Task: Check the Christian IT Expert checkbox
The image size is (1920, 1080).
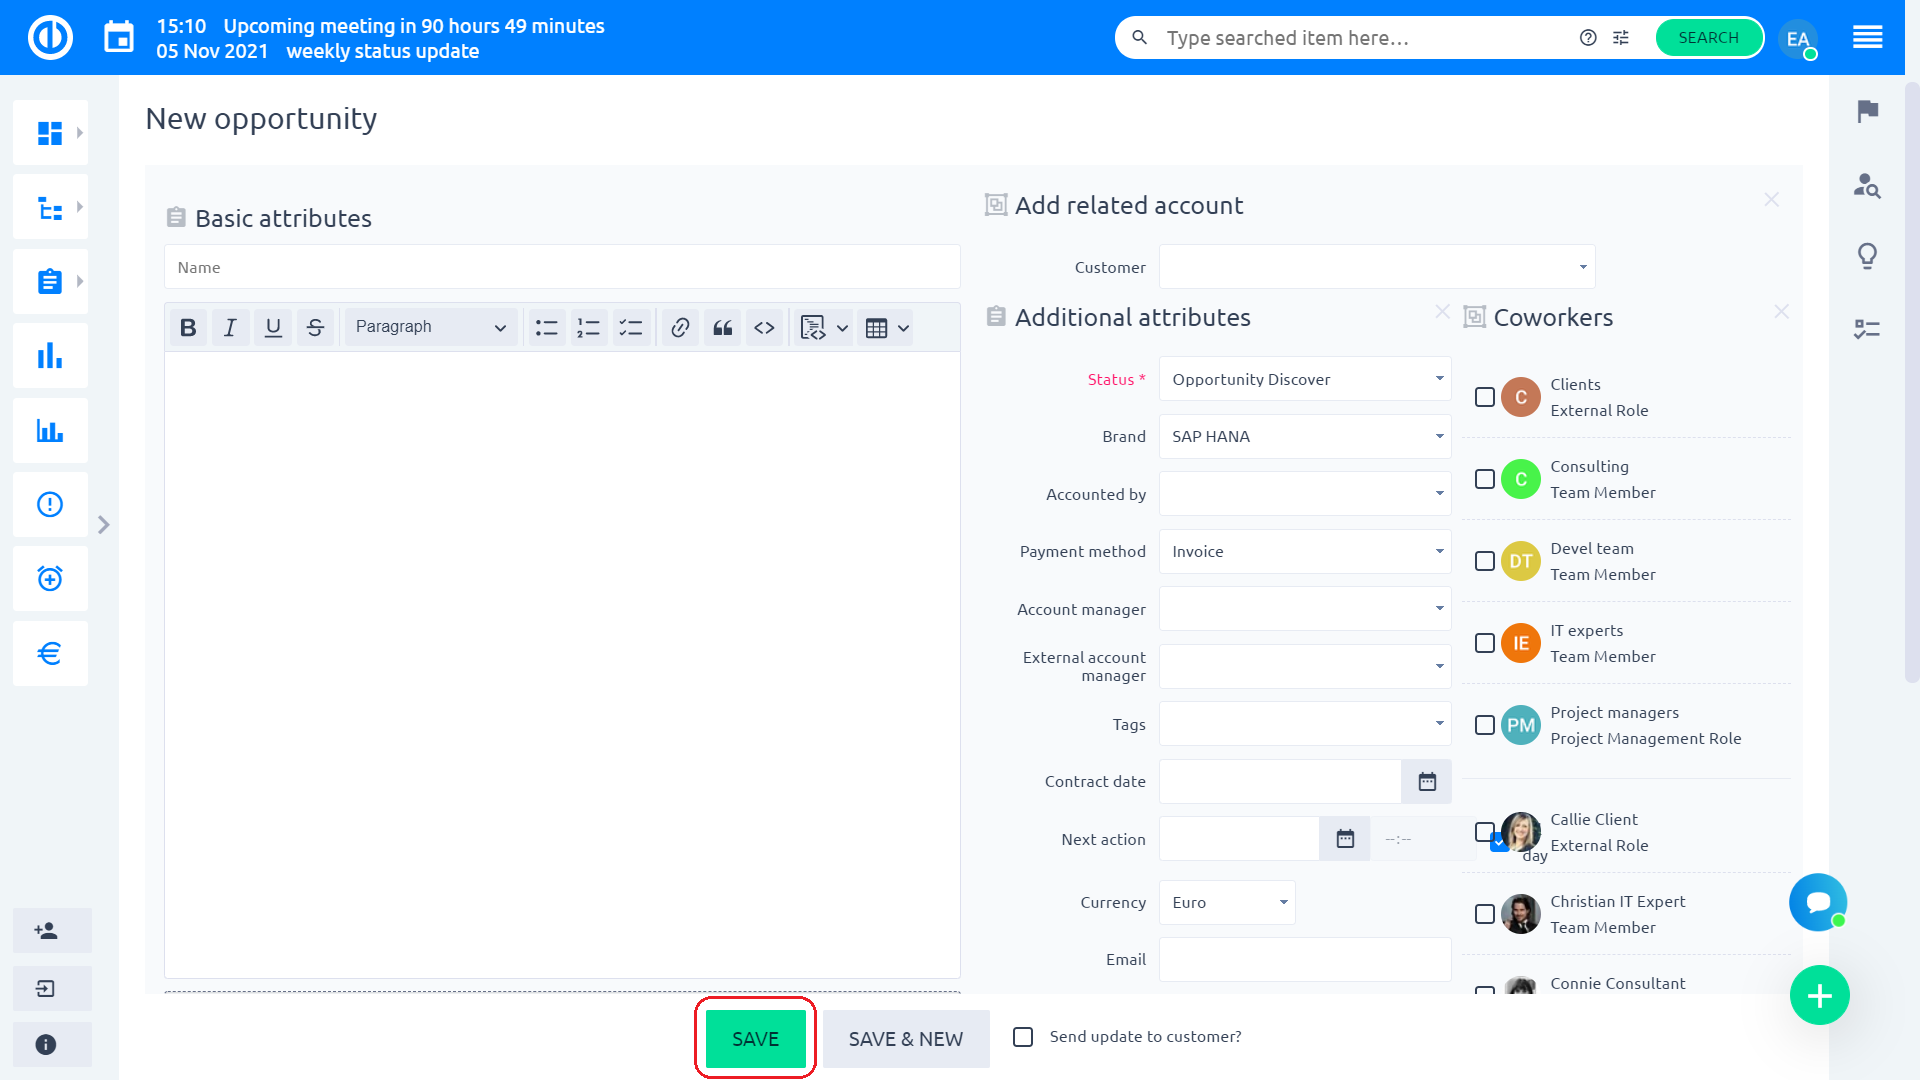Action: (x=1485, y=914)
